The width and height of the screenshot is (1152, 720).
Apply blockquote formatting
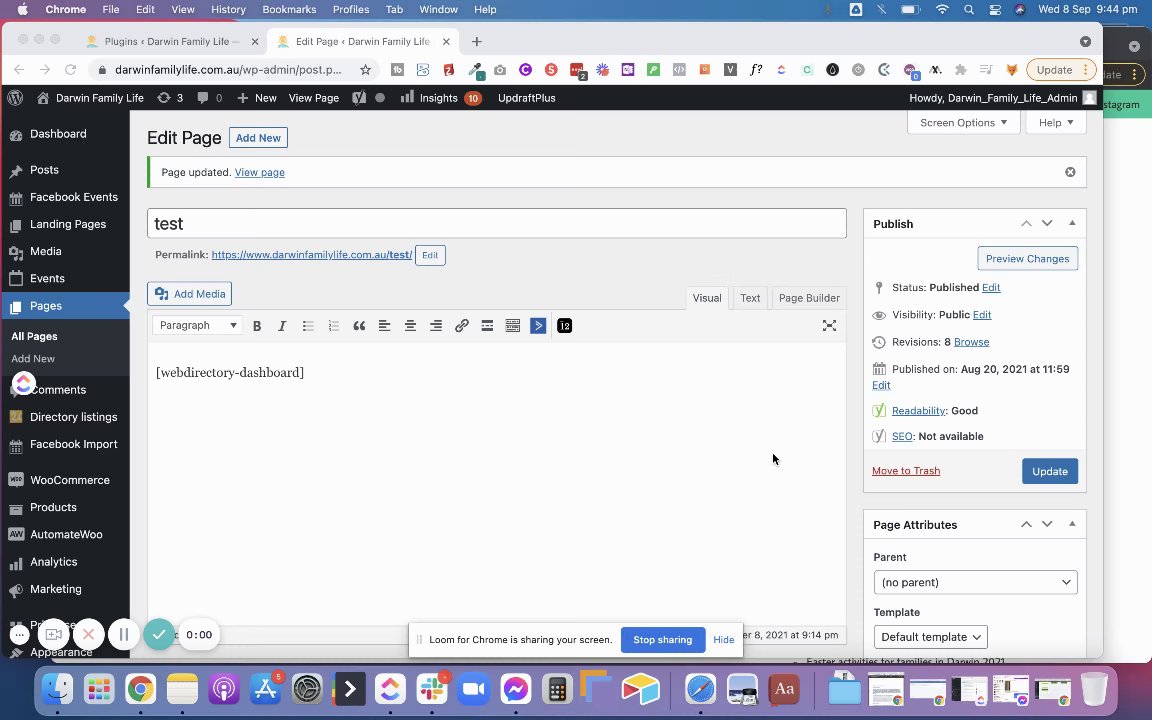point(359,325)
